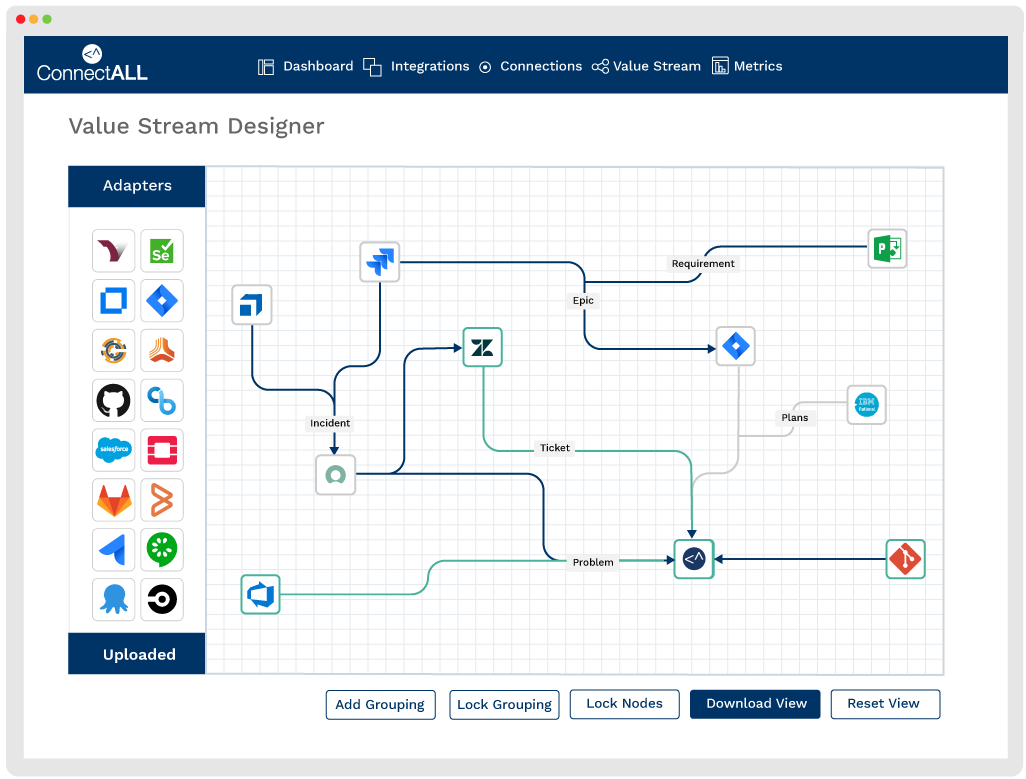This screenshot has width=1026, height=779.
Task: Select the Salesforce adapter icon
Action: [113, 450]
